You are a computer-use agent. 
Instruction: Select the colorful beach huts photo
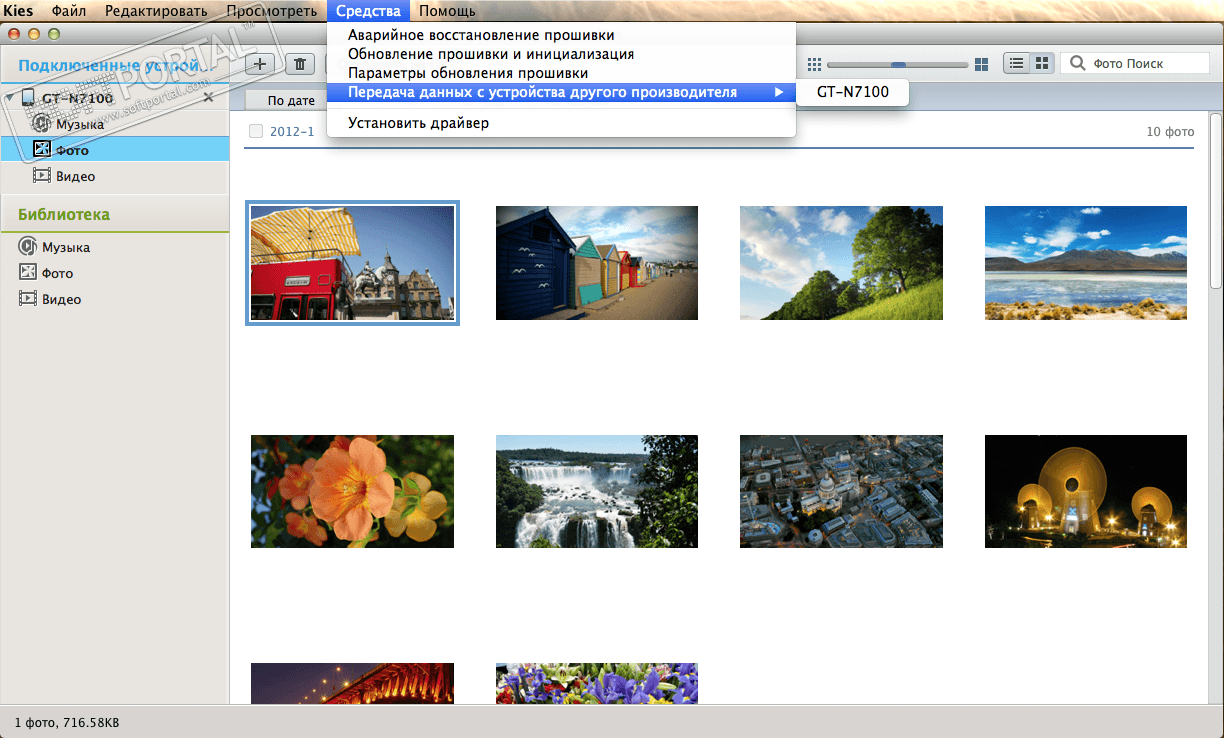pyautogui.click(x=597, y=263)
